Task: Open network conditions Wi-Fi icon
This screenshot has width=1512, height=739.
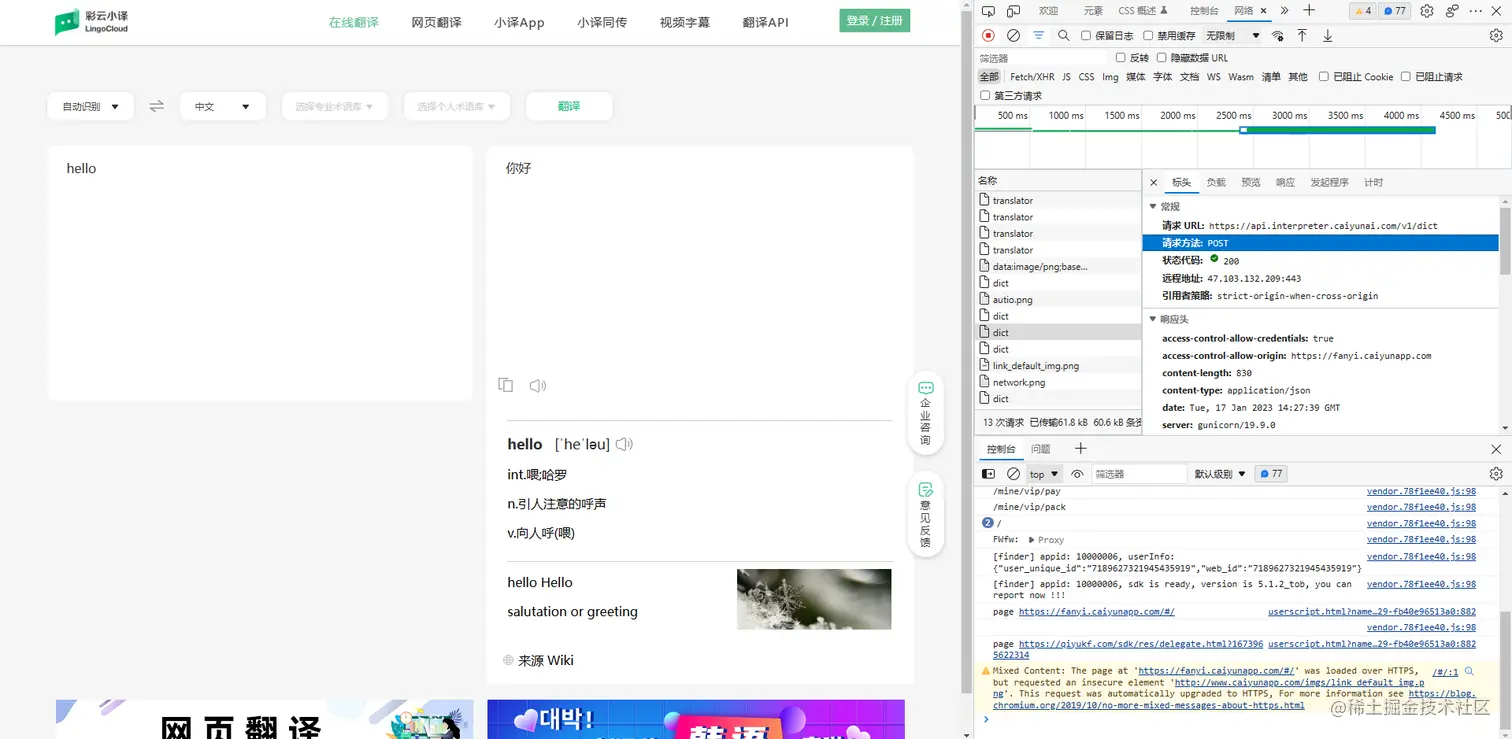Action: pos(1277,36)
